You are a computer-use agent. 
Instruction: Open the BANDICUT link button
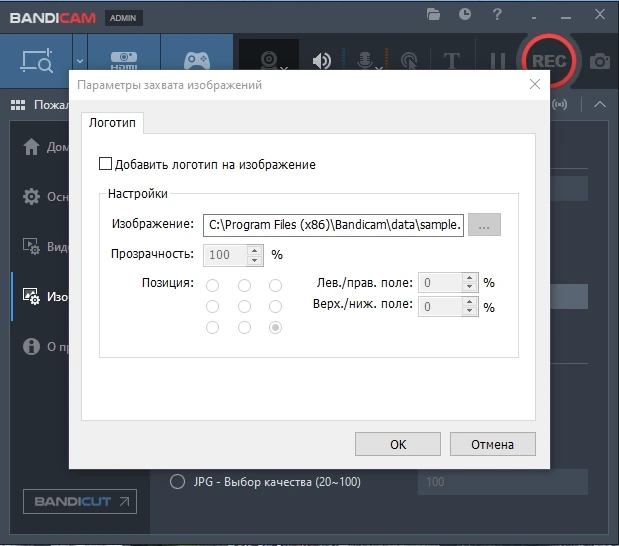click(x=80, y=501)
